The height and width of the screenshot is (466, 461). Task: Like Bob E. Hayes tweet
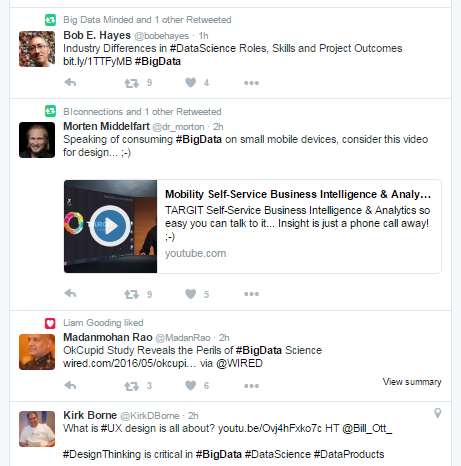tap(191, 82)
